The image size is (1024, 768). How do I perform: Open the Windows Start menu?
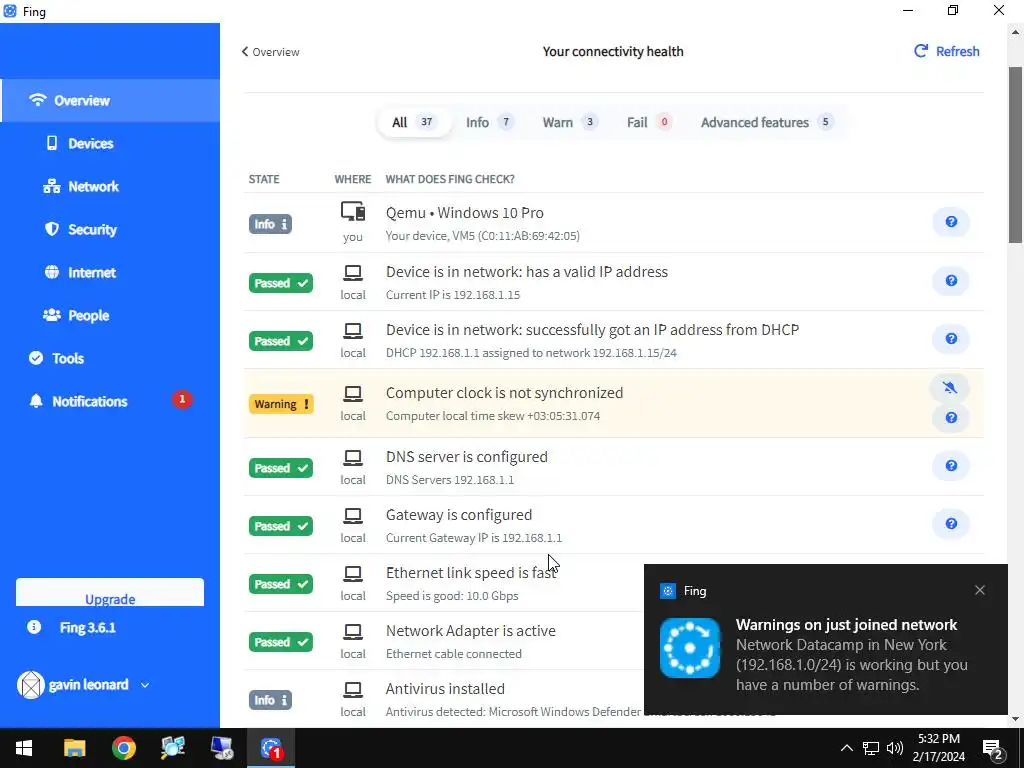click(x=24, y=748)
